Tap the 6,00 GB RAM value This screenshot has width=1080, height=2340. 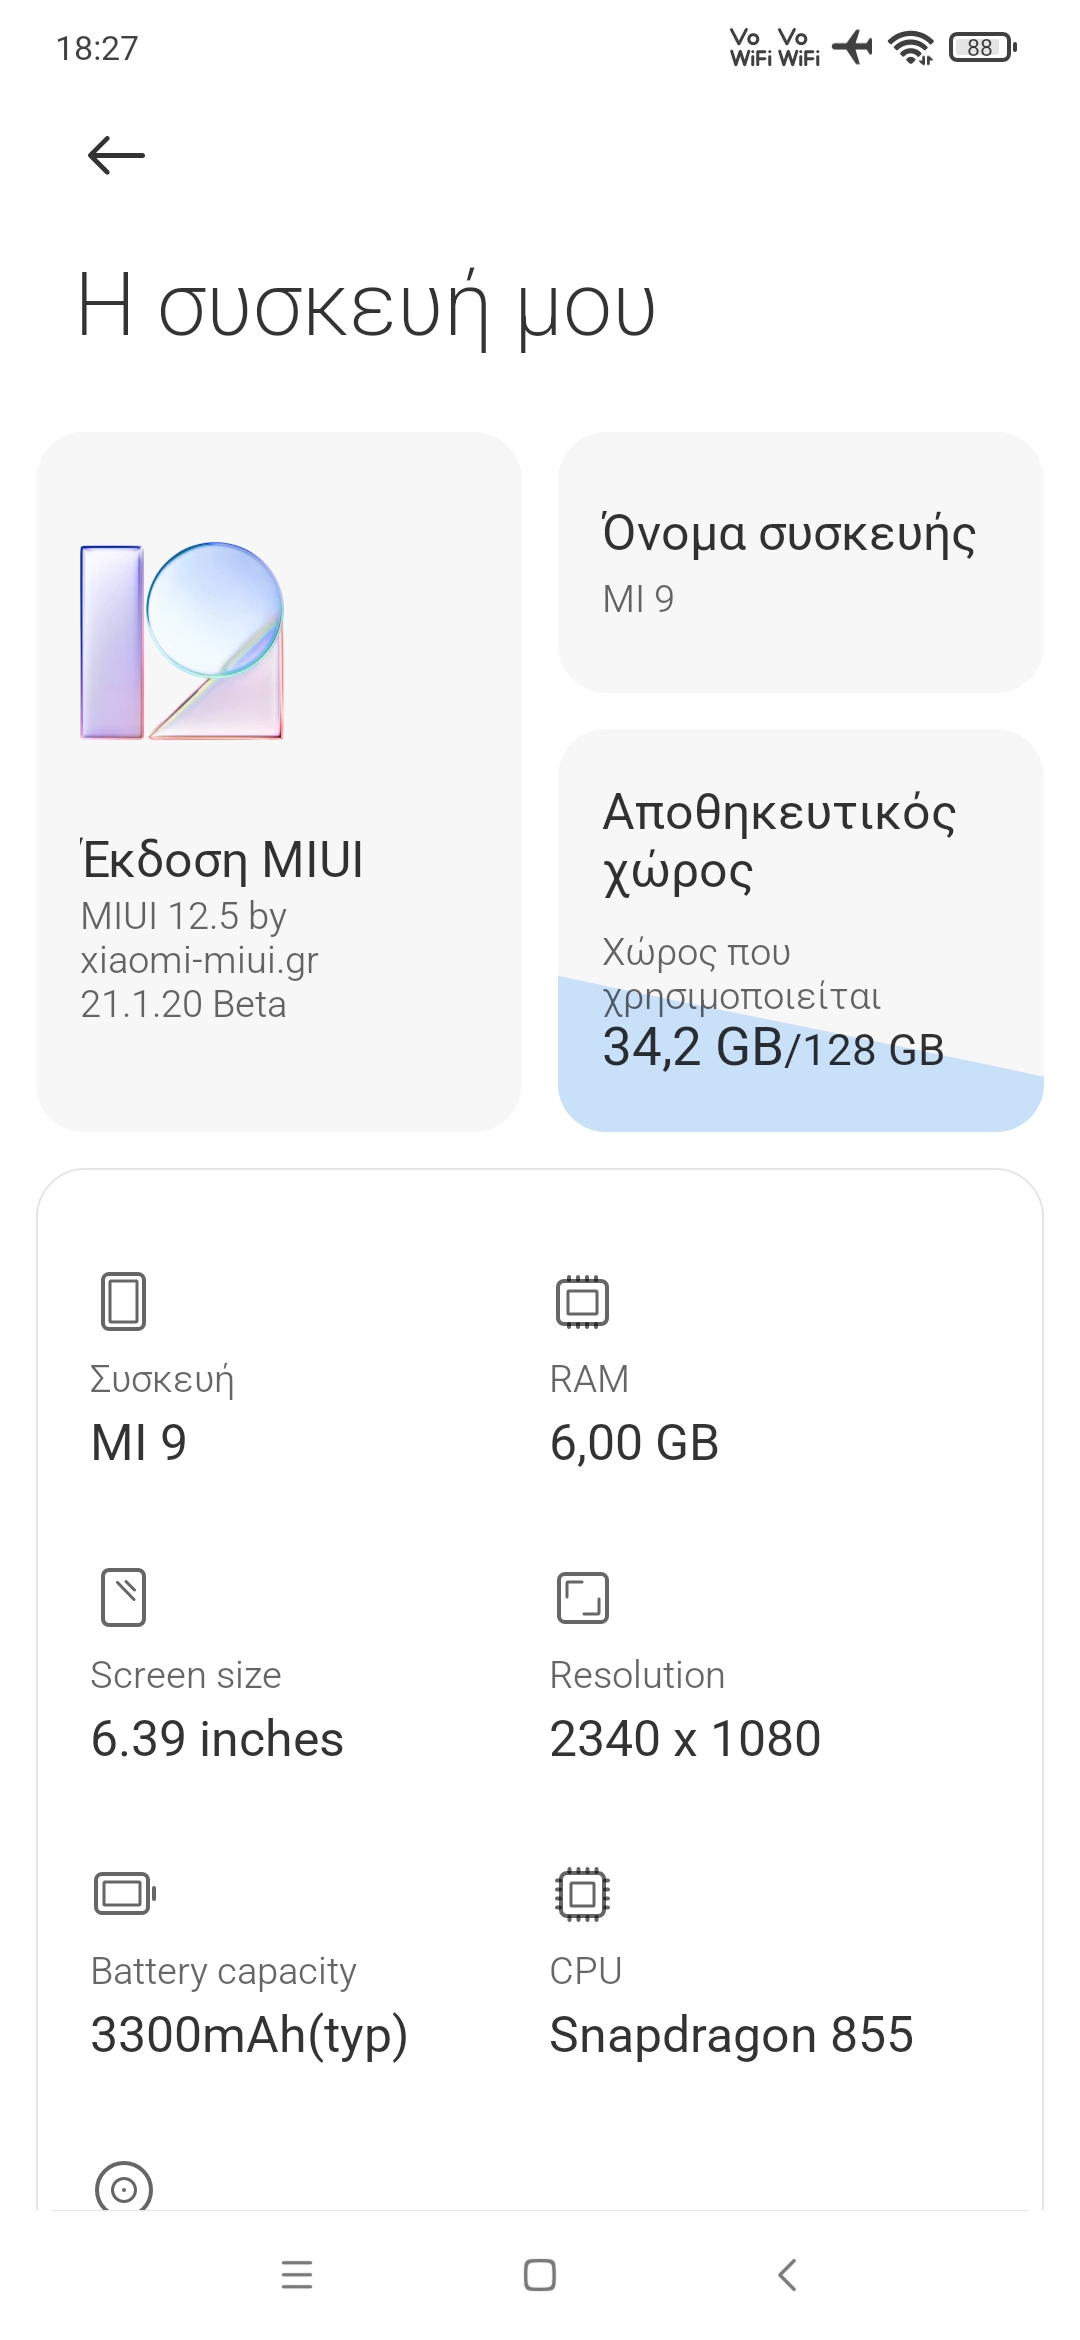(634, 1443)
